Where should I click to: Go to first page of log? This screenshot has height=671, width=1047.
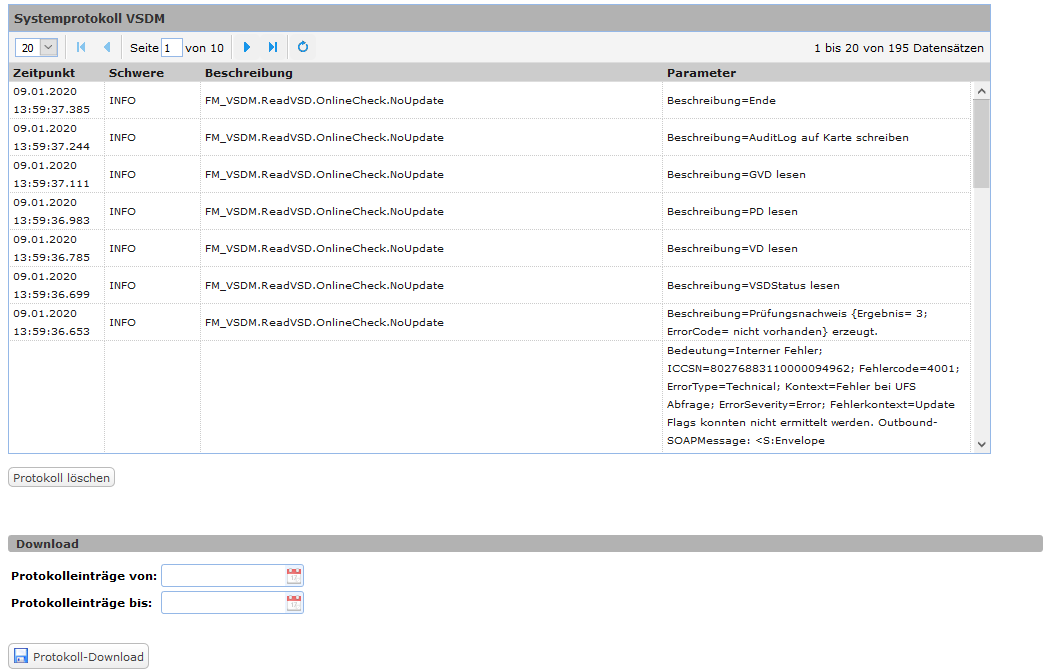pos(81,47)
